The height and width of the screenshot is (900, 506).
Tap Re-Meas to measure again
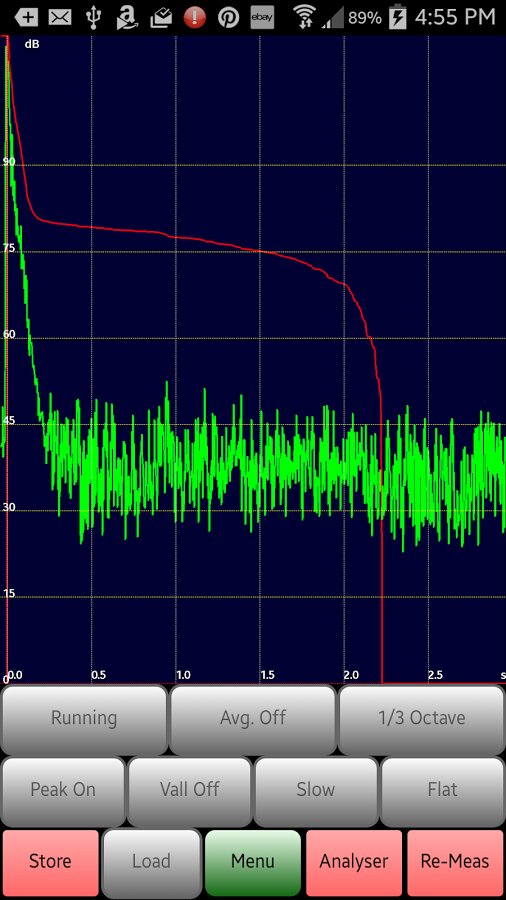coord(455,862)
